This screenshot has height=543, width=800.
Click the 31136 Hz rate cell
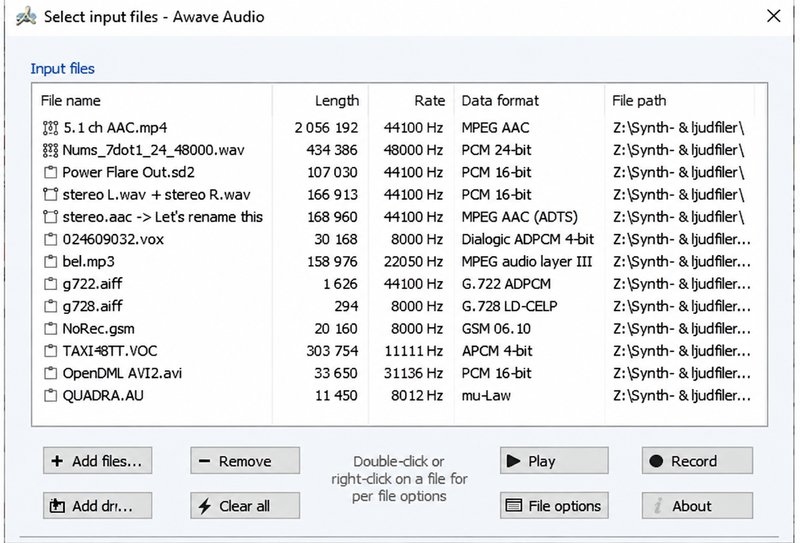click(413, 373)
